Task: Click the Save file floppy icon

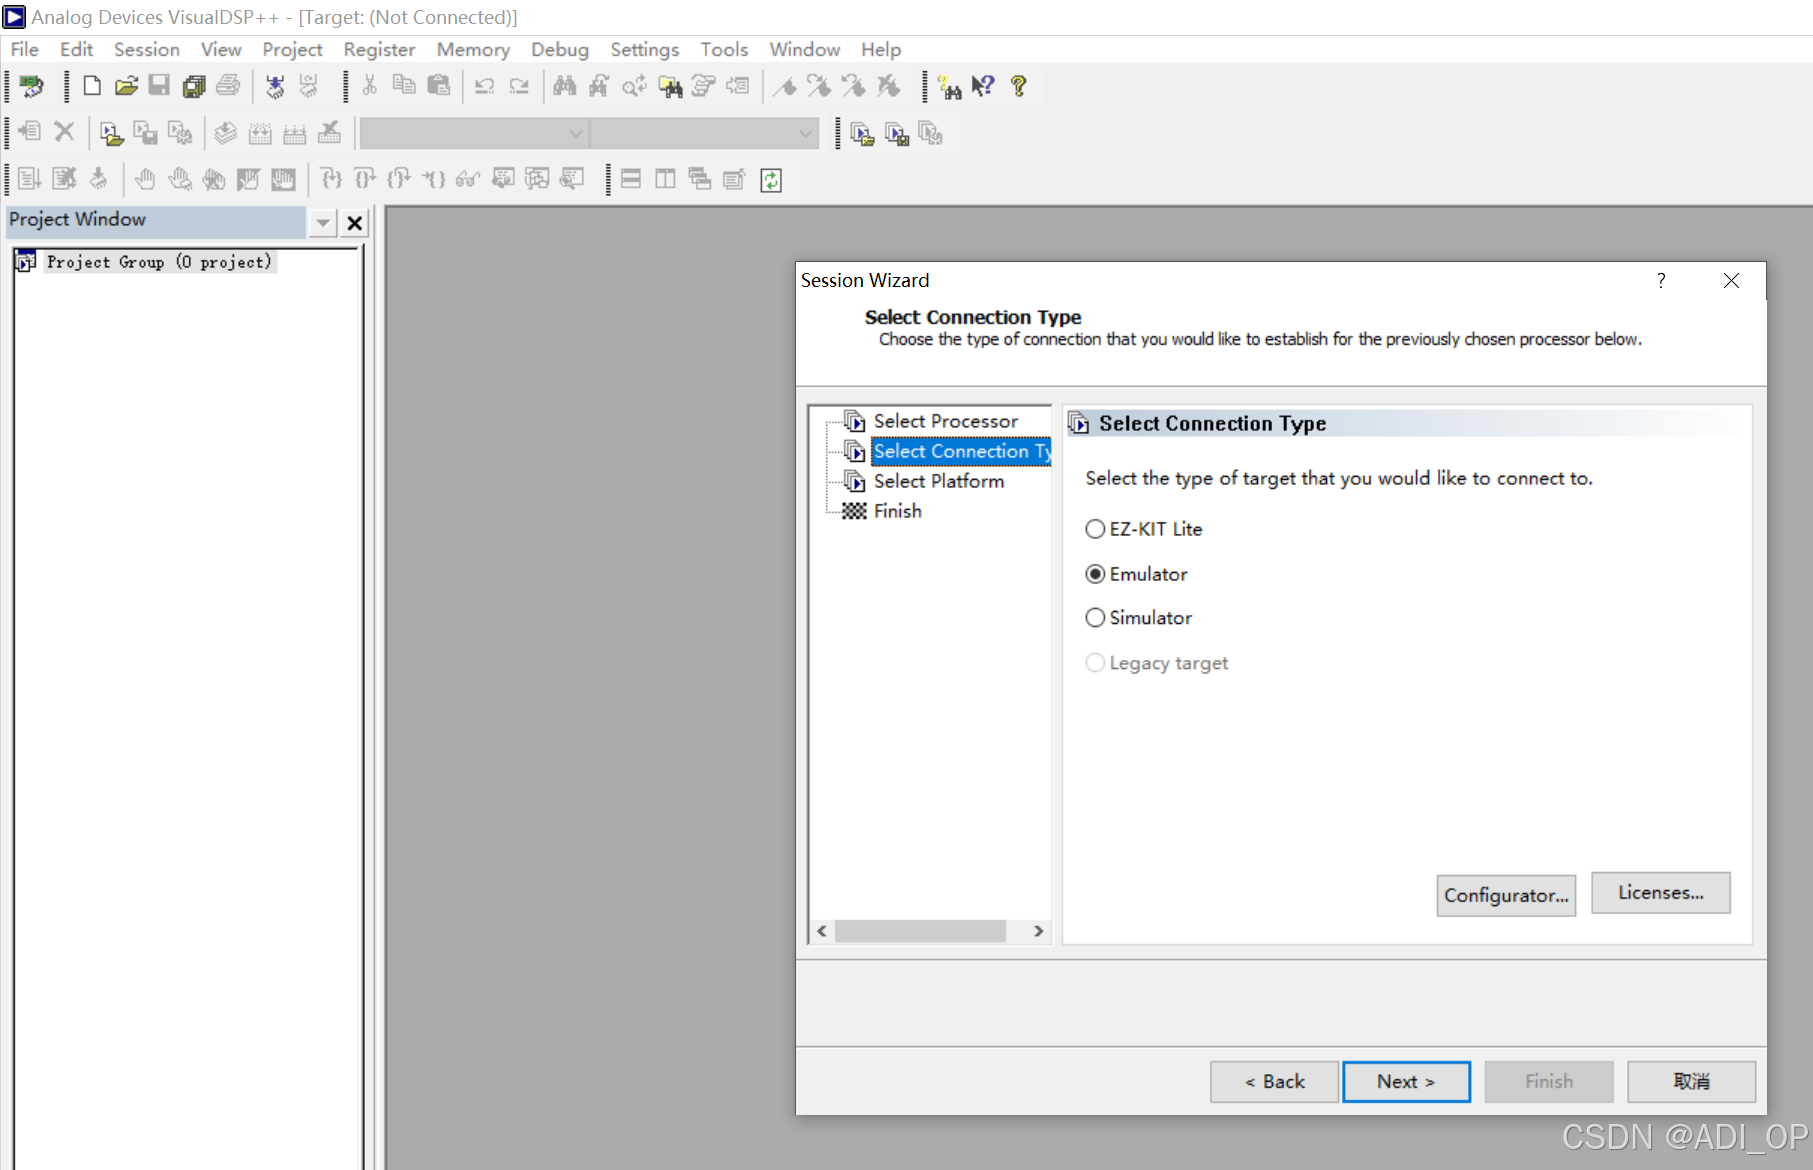Action: (159, 86)
